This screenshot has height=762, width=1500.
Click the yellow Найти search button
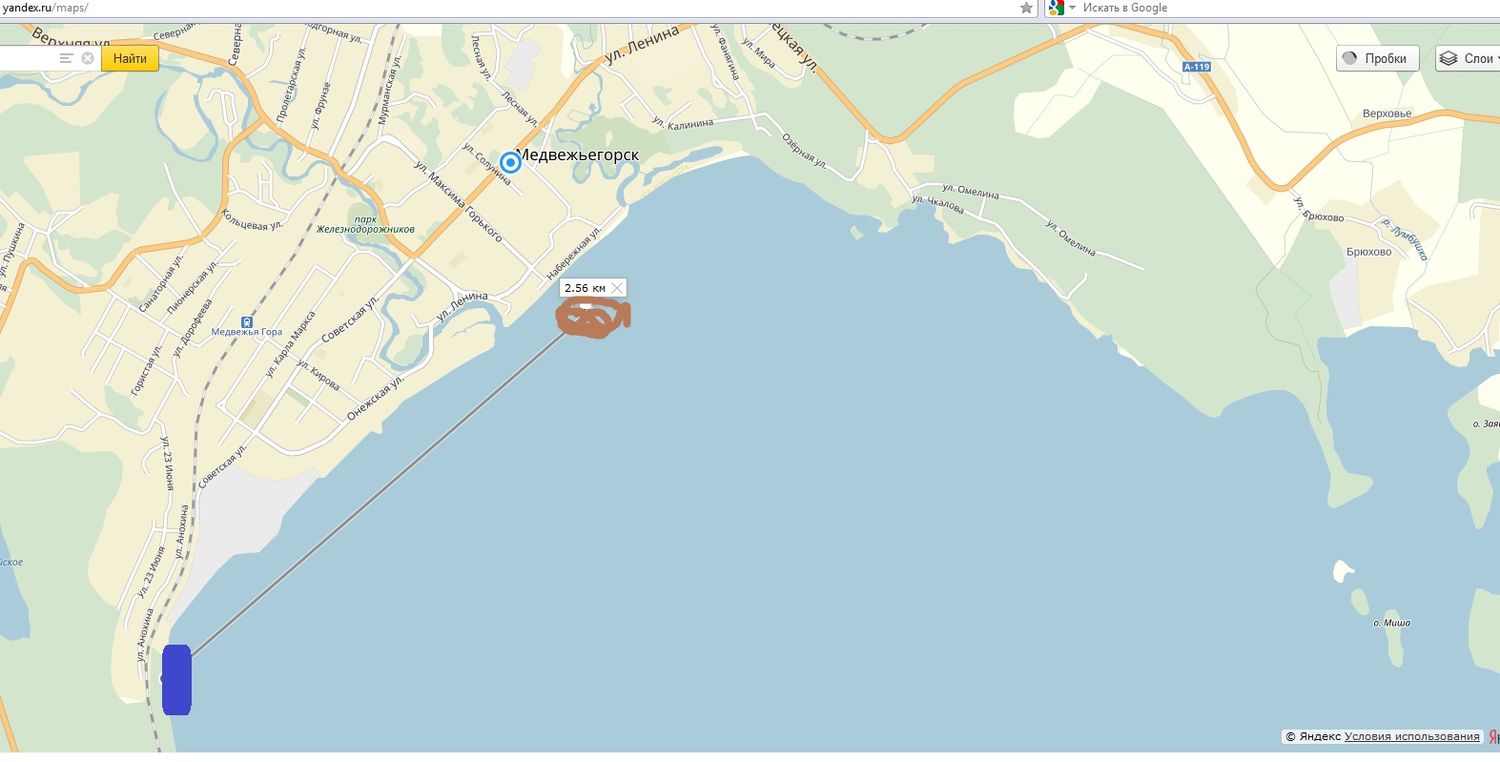point(130,58)
